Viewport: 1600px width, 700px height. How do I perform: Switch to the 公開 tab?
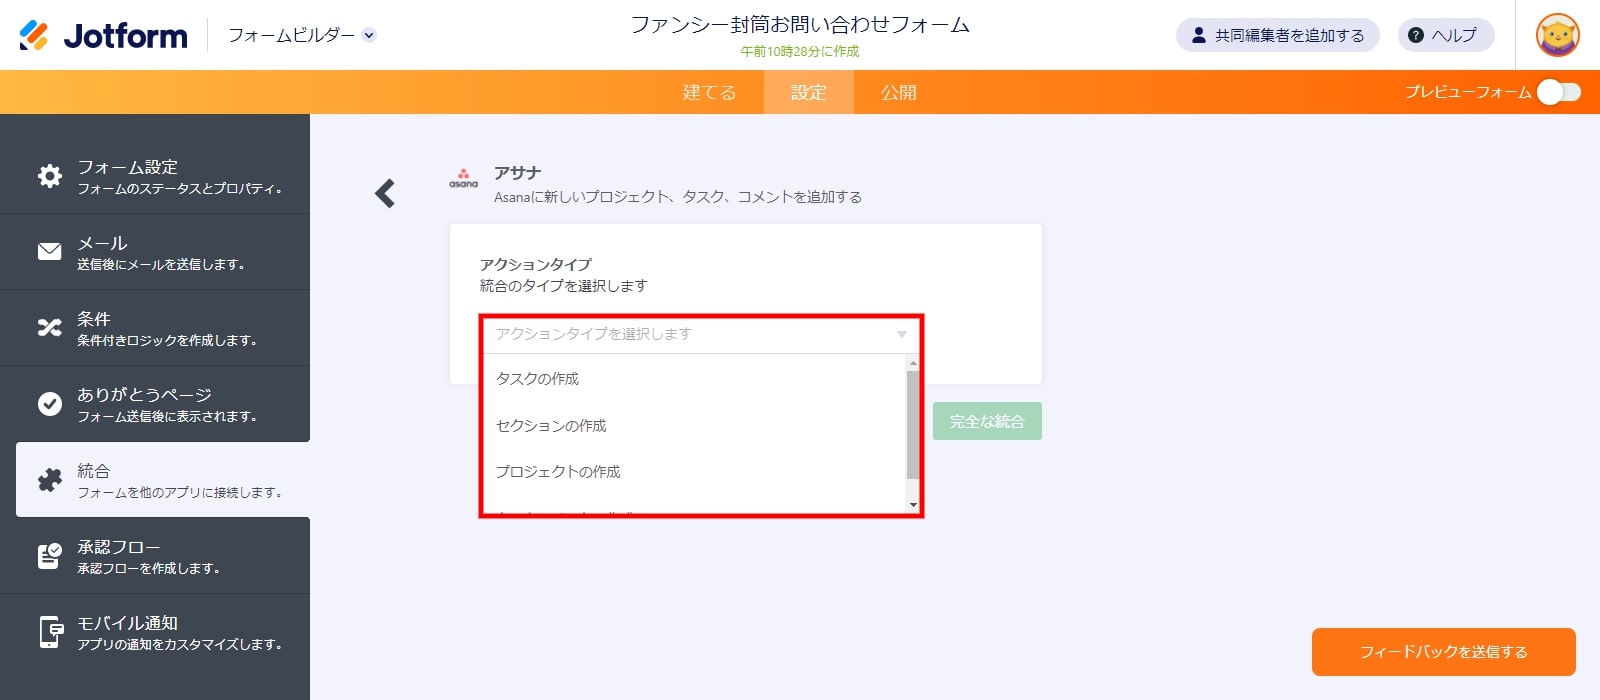point(898,92)
